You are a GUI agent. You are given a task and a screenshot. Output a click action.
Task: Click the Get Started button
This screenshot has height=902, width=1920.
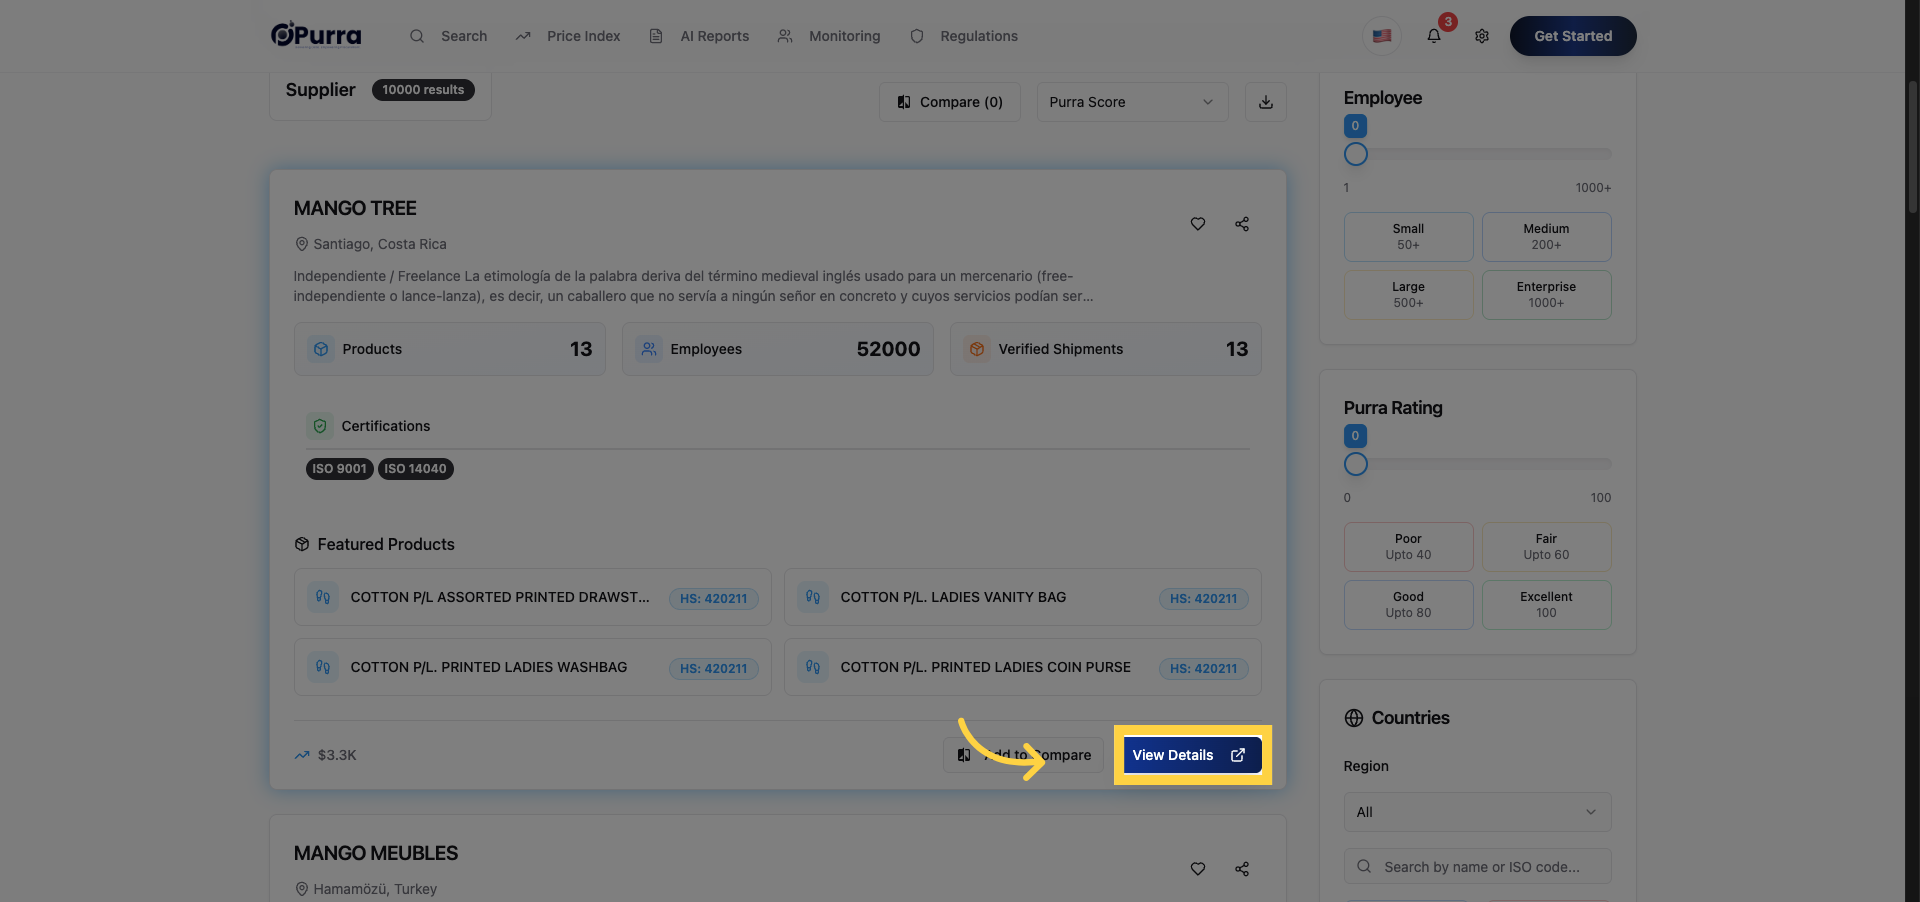pyautogui.click(x=1573, y=36)
